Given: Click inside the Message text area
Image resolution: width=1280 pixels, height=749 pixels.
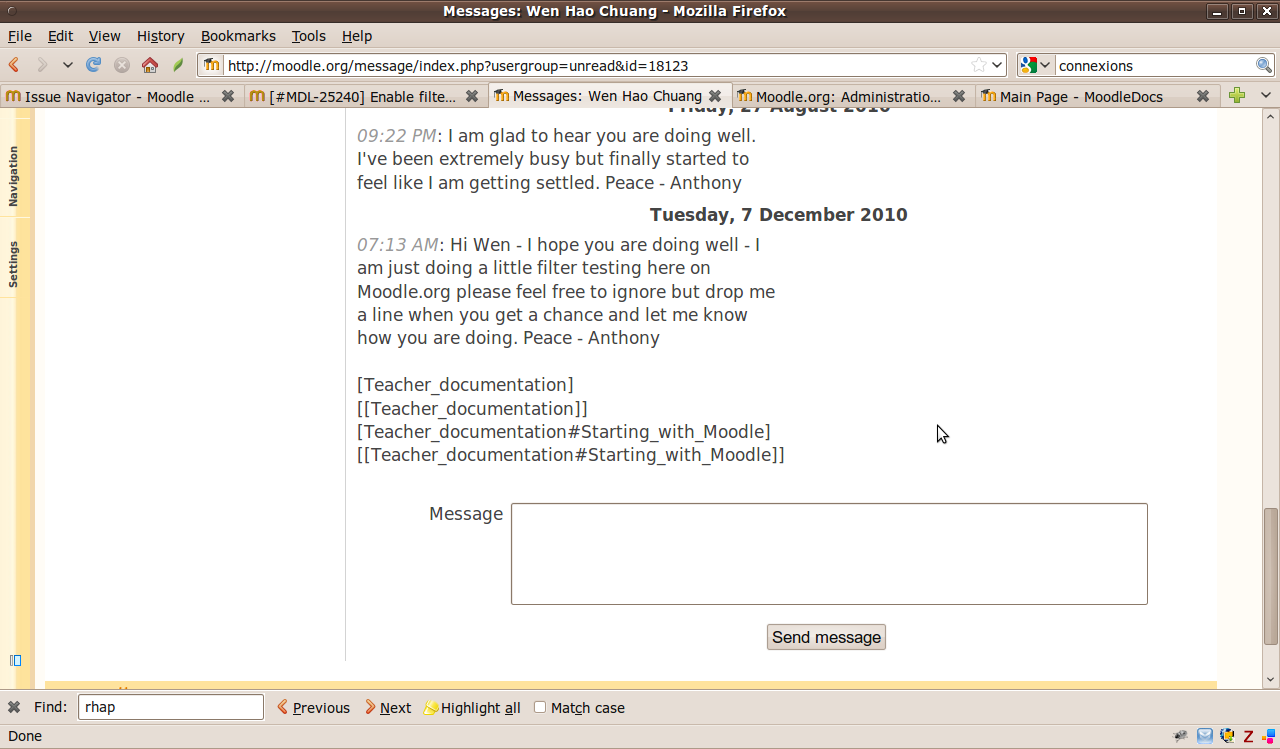Looking at the screenshot, I should pyautogui.click(x=829, y=554).
